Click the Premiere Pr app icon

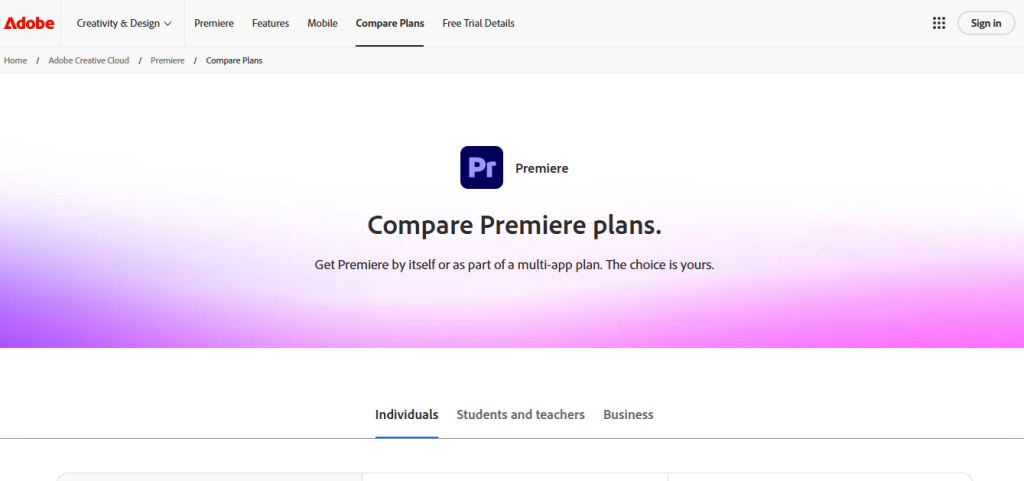coord(481,168)
